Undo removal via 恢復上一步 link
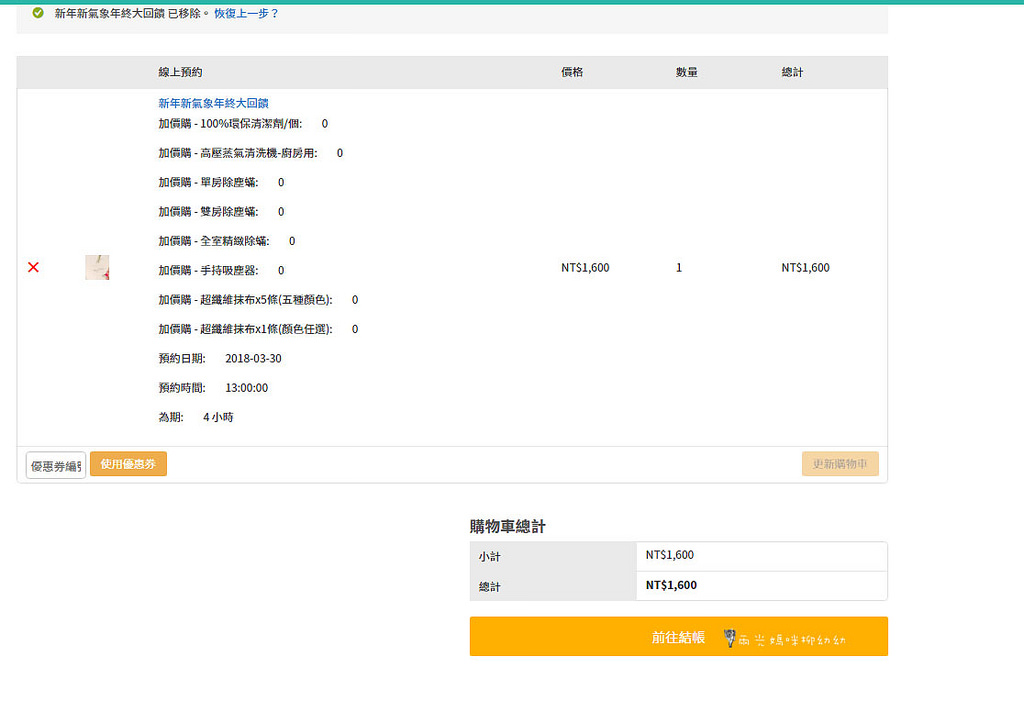 tap(246, 14)
